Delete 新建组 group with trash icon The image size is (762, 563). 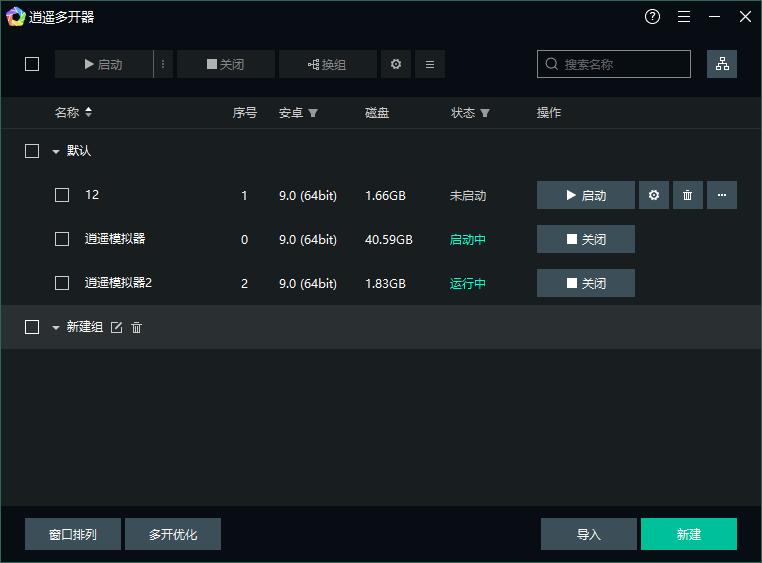pos(137,327)
